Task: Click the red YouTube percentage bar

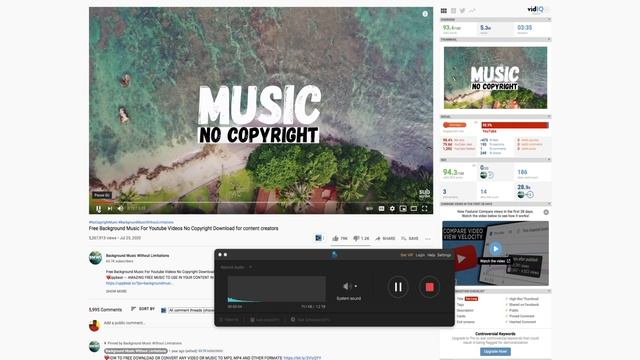Action: click(x=515, y=125)
